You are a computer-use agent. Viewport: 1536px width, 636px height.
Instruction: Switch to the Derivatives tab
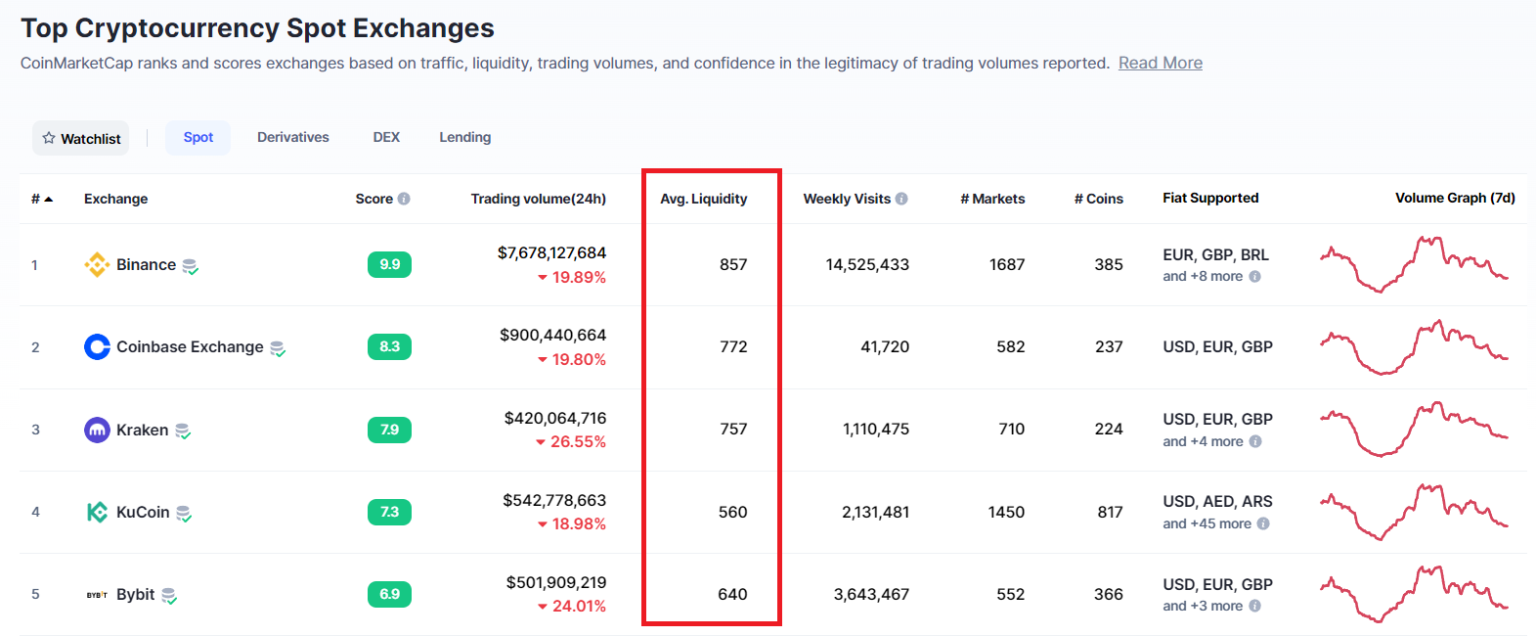(293, 137)
